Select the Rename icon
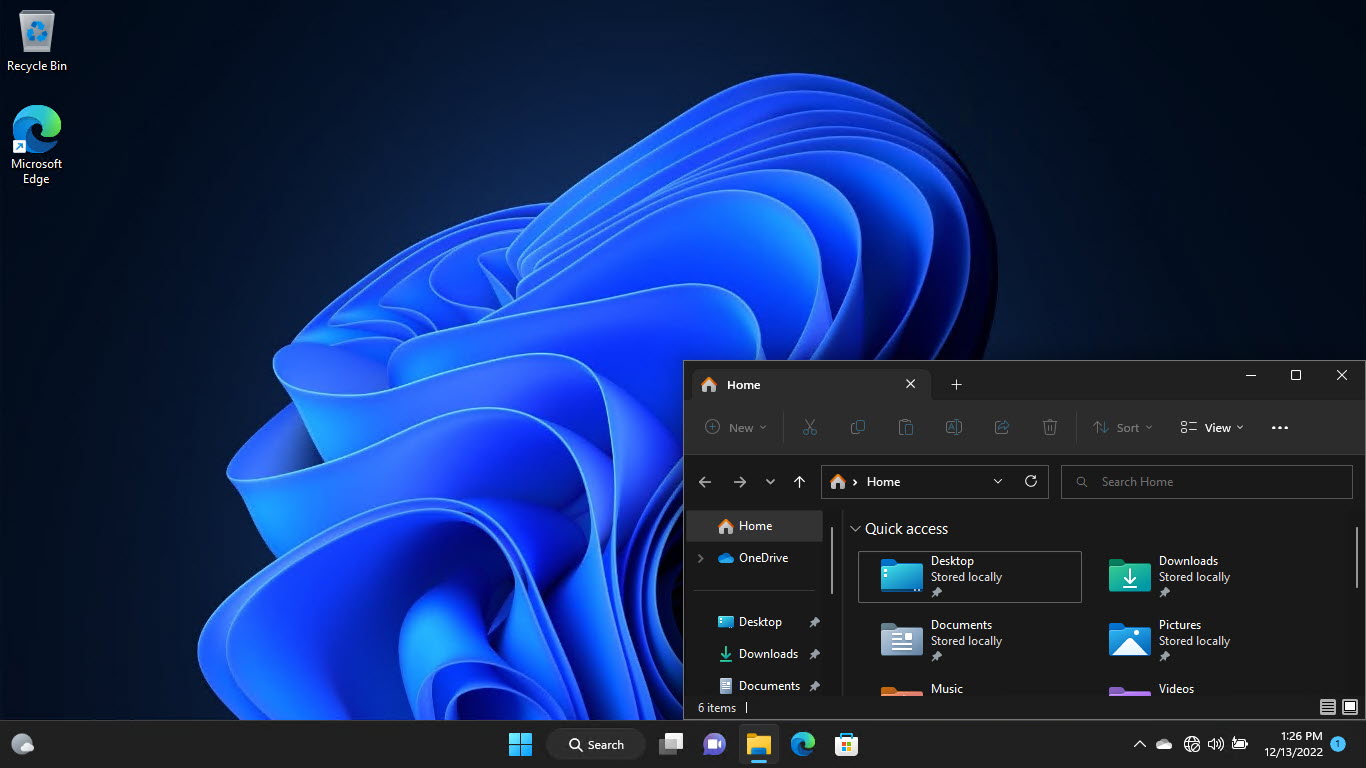 coord(954,427)
